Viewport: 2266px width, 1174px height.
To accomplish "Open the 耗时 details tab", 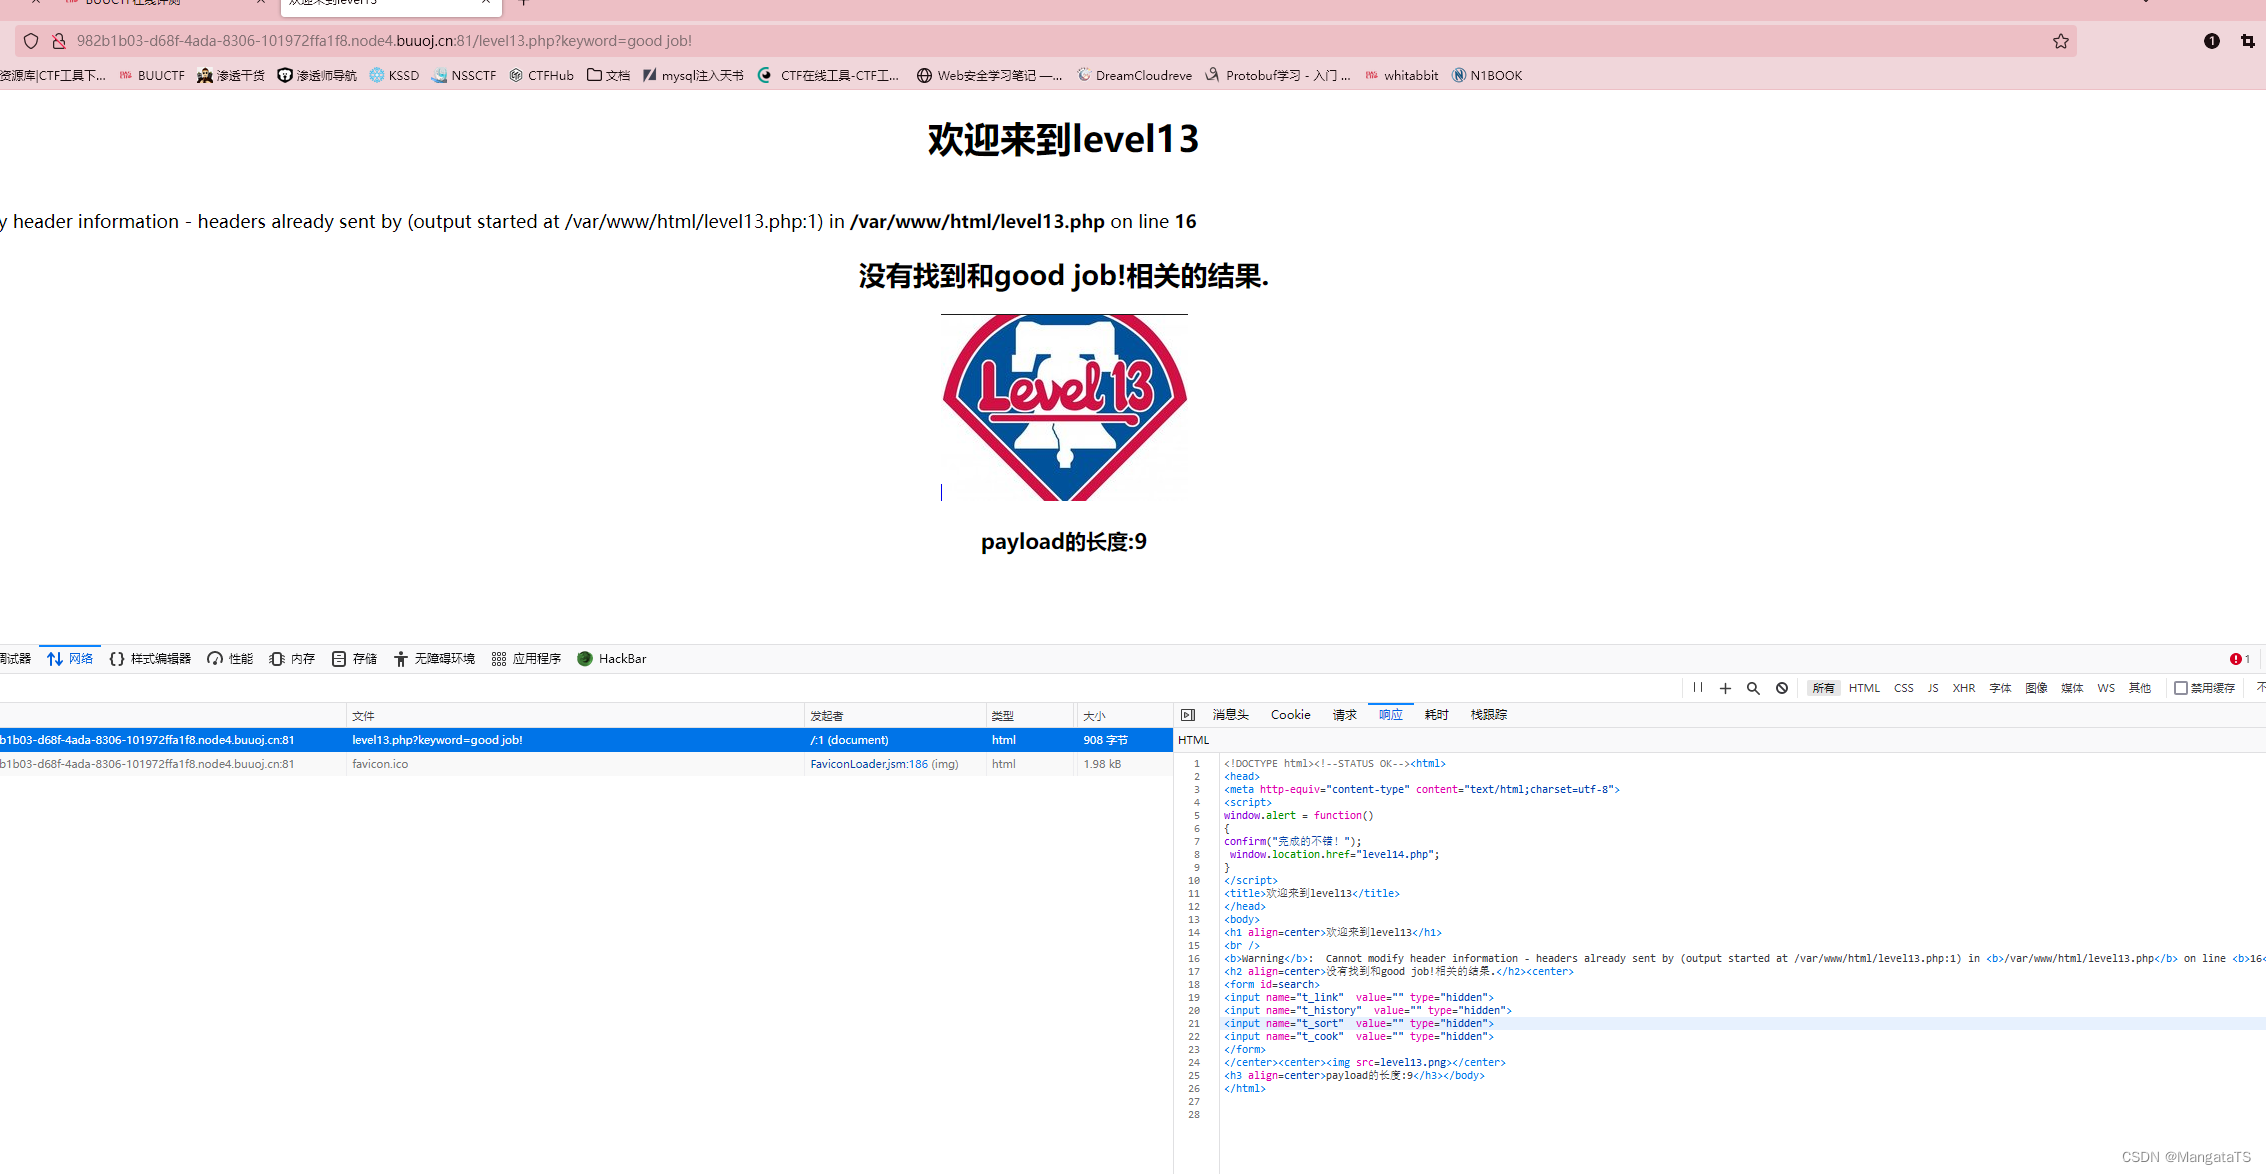I will 1437,715.
